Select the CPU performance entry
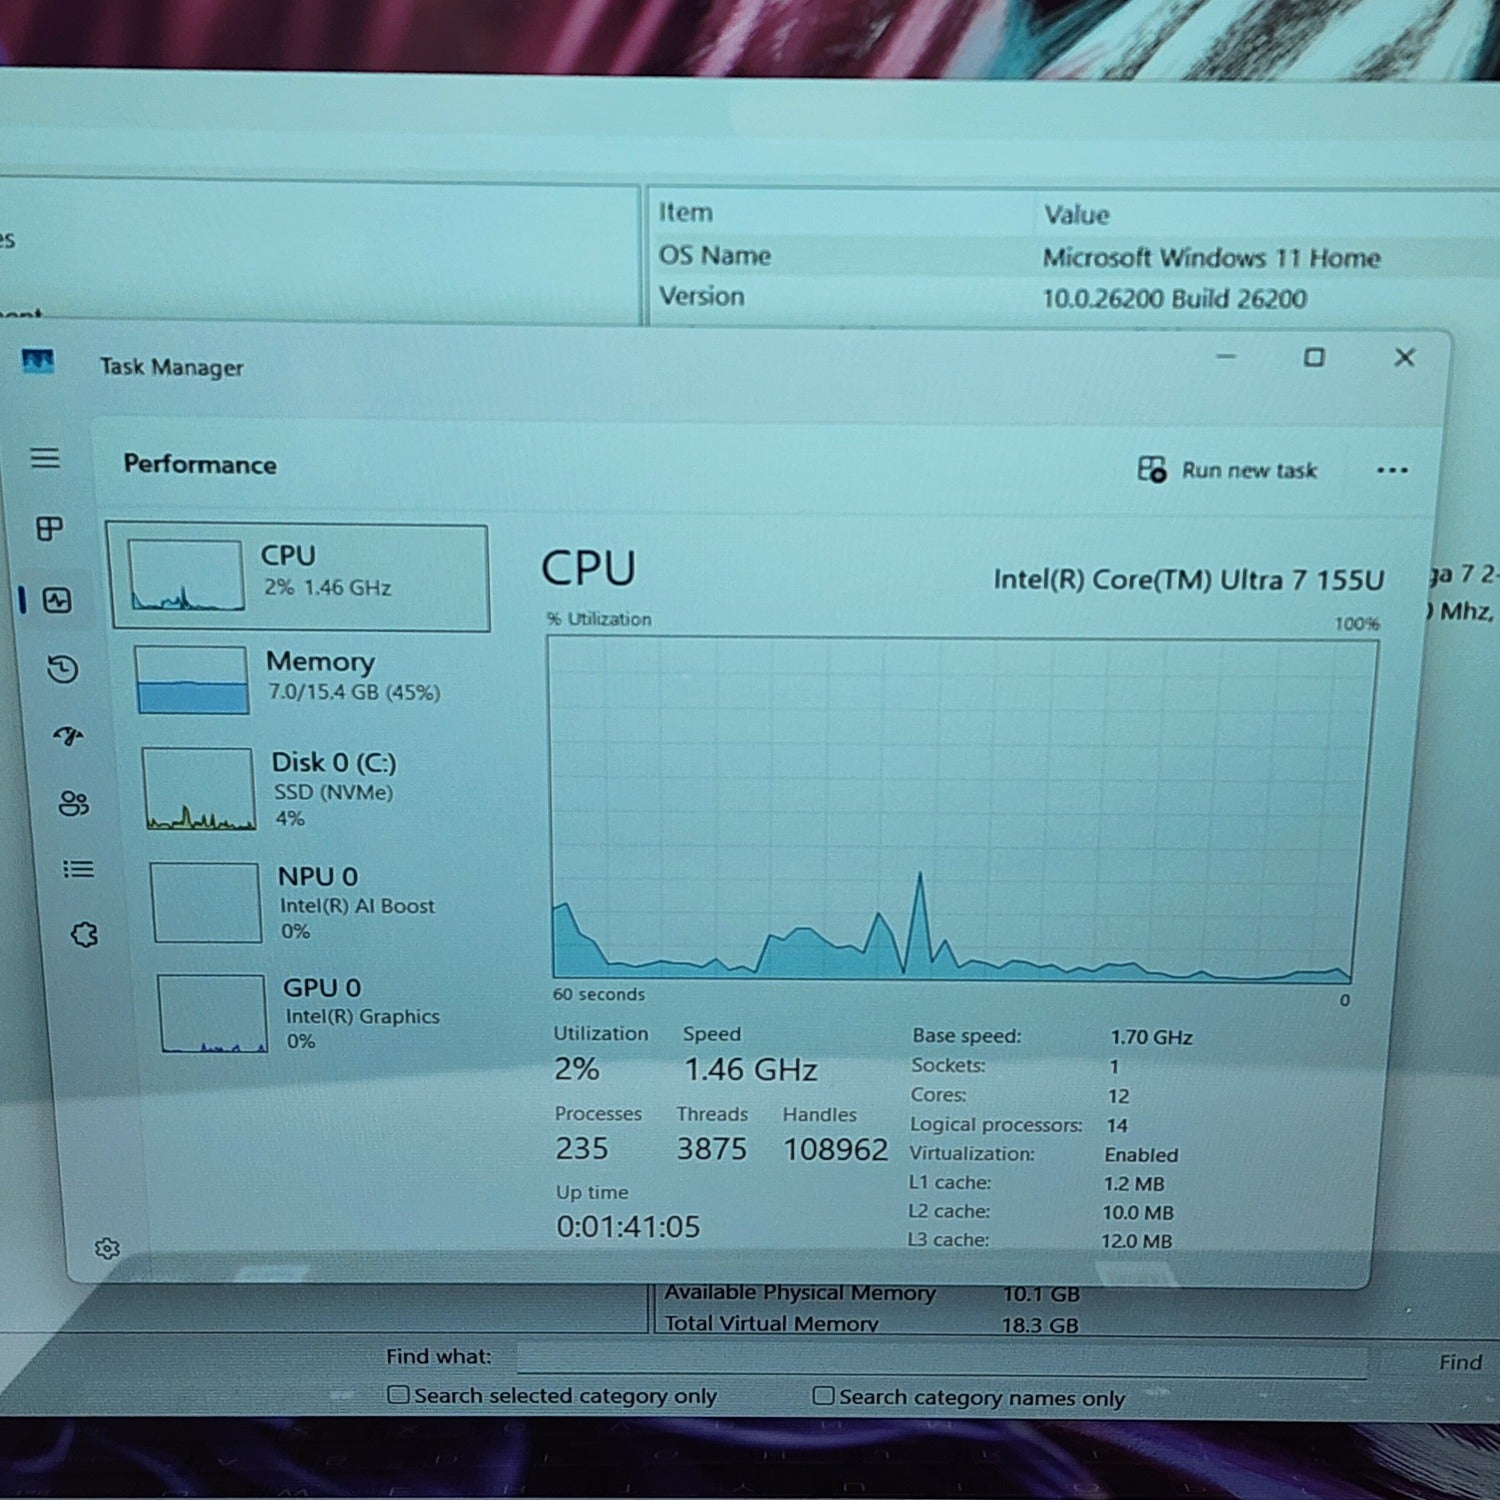Image resolution: width=1500 pixels, height=1500 pixels. click(298, 577)
